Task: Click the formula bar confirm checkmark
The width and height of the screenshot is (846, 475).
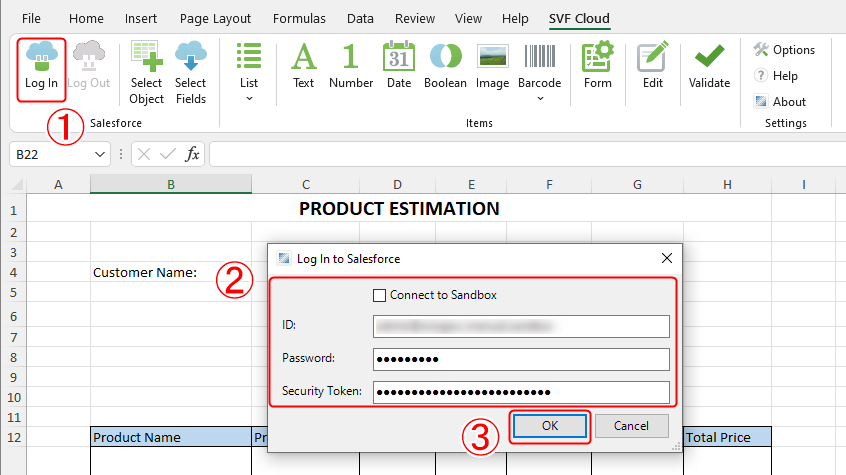Action: click(x=168, y=154)
